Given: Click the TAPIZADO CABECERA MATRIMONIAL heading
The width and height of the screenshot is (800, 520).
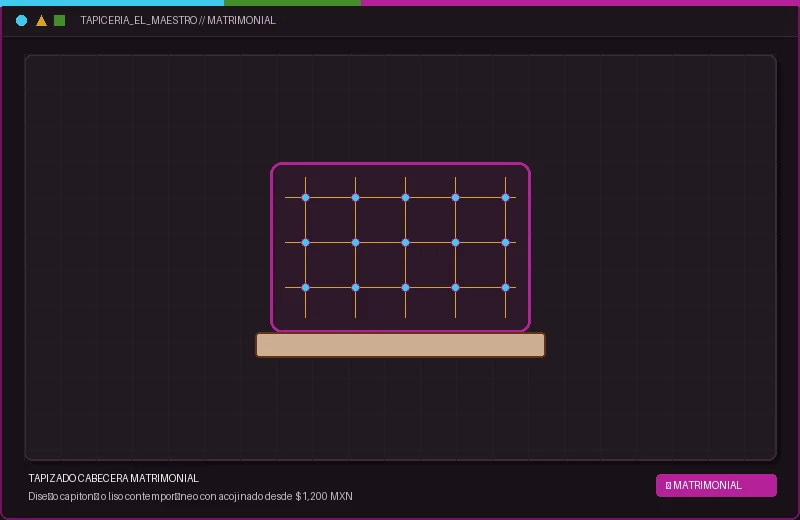Looking at the screenshot, I should point(113,478).
